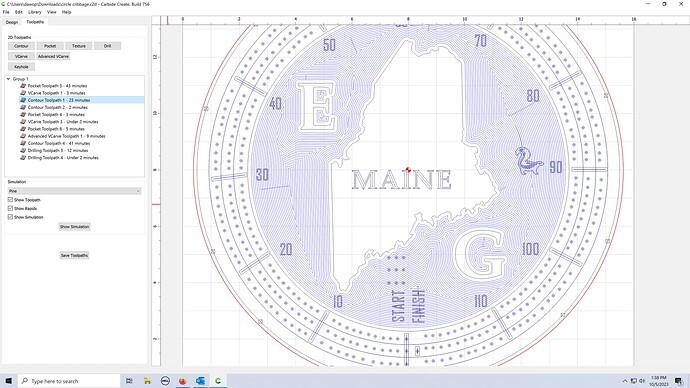Screen dimensions: 690x388
Task: Click the Drilling Toolpath 3 icon
Action: [x=23, y=150]
